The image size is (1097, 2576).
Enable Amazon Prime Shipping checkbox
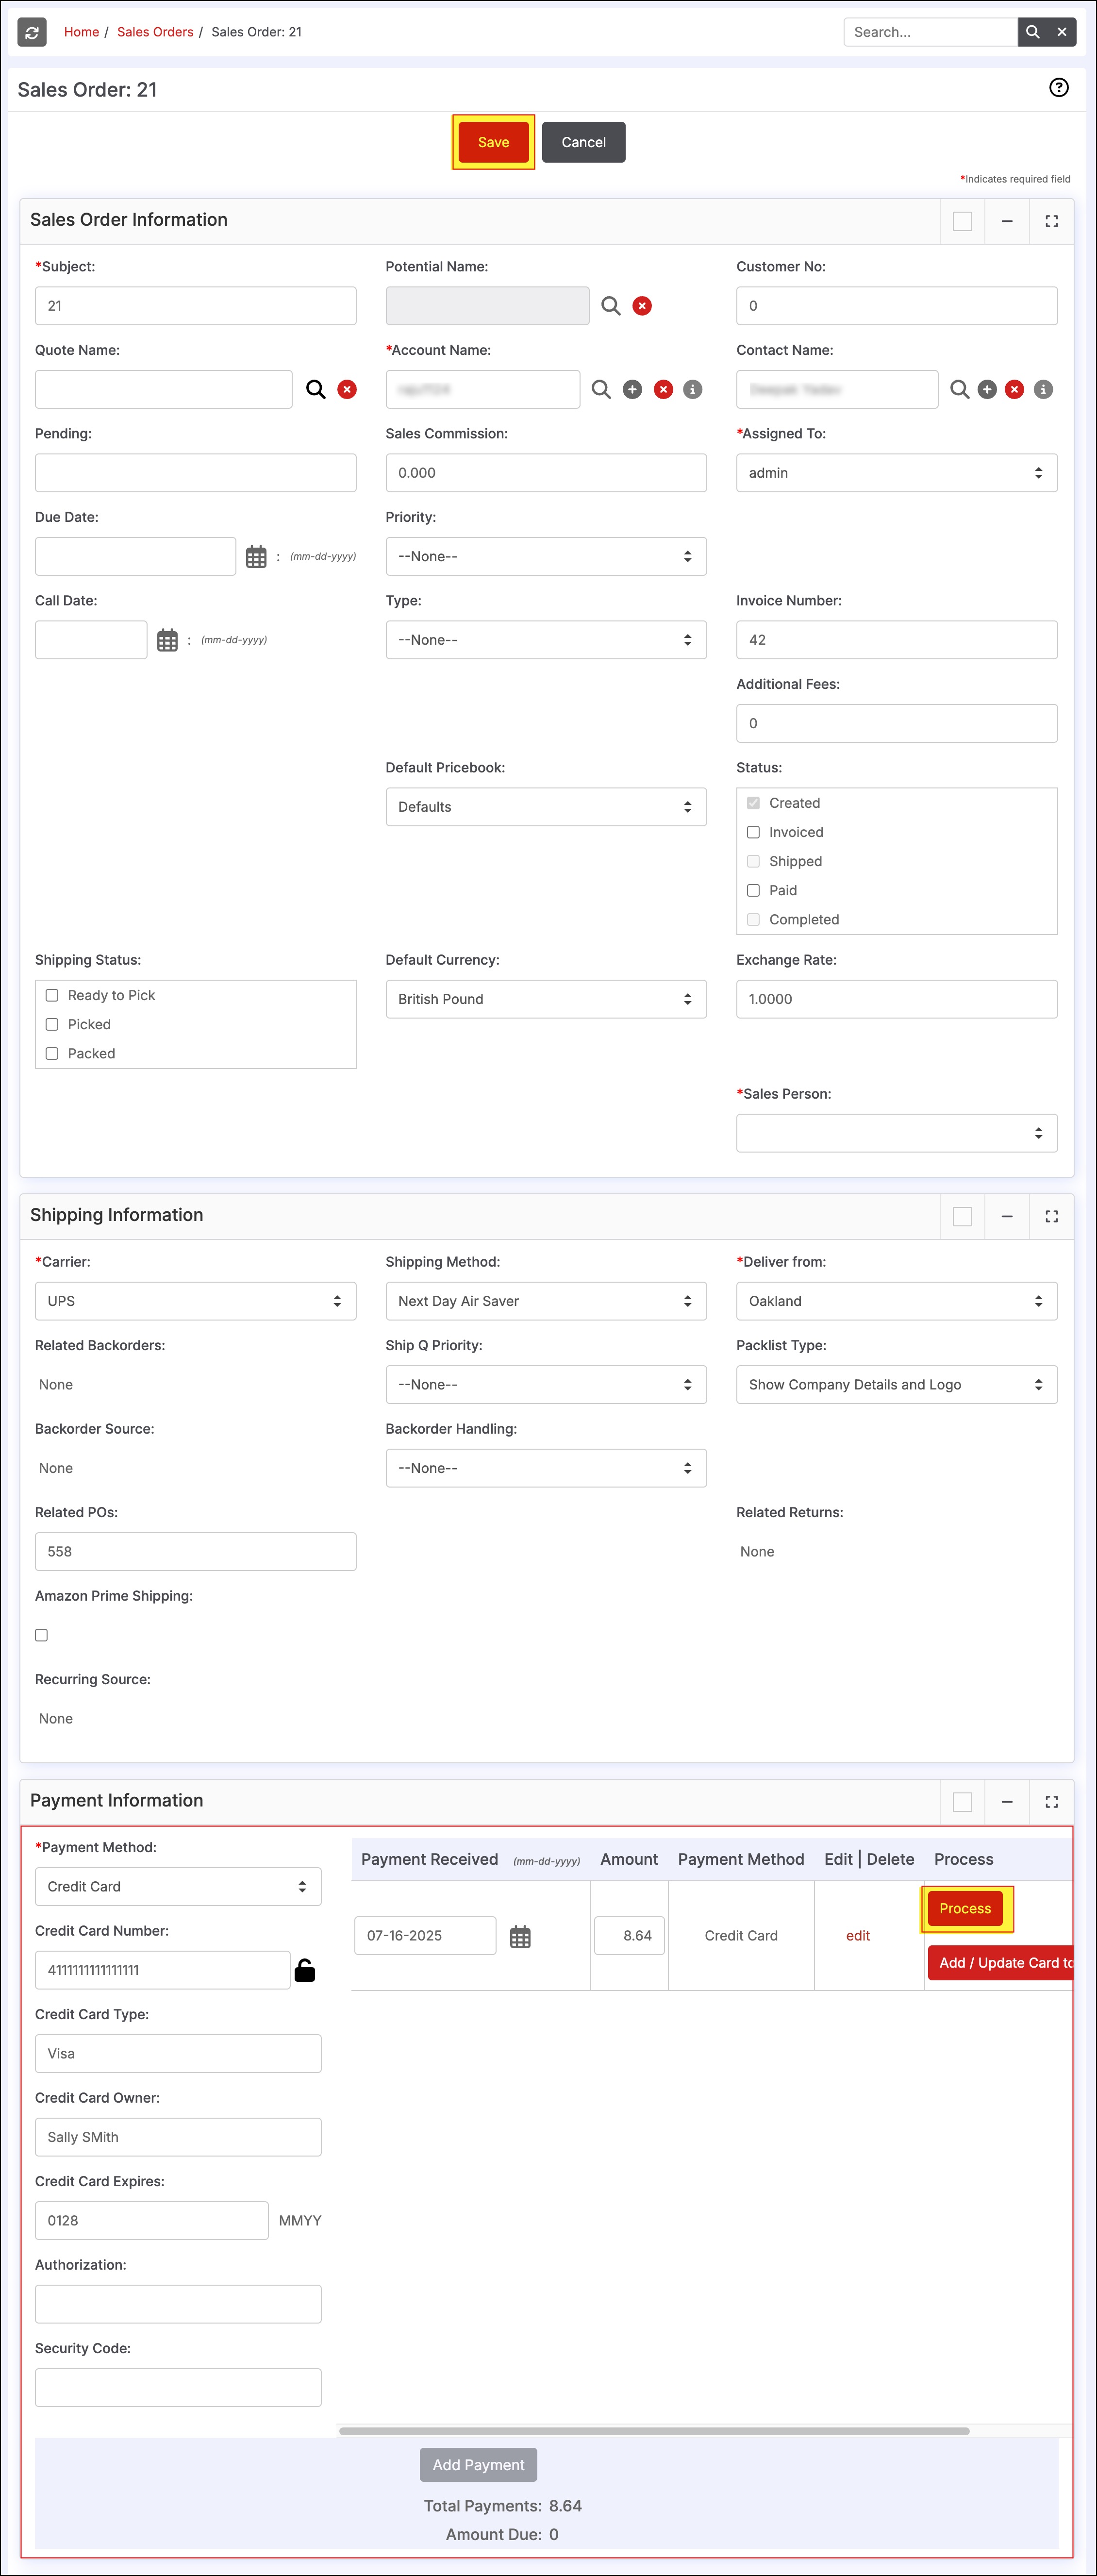pyautogui.click(x=41, y=1635)
